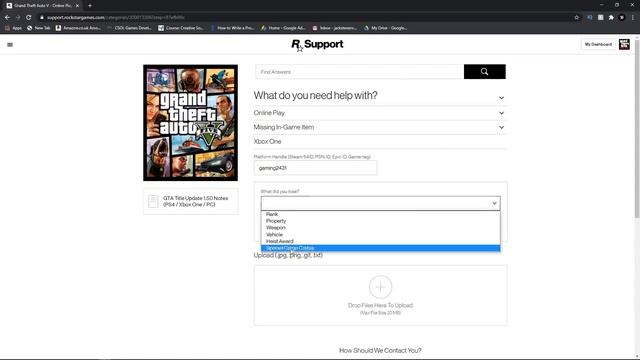Open My Dashboard
The height and width of the screenshot is (360, 640).
tap(598, 44)
